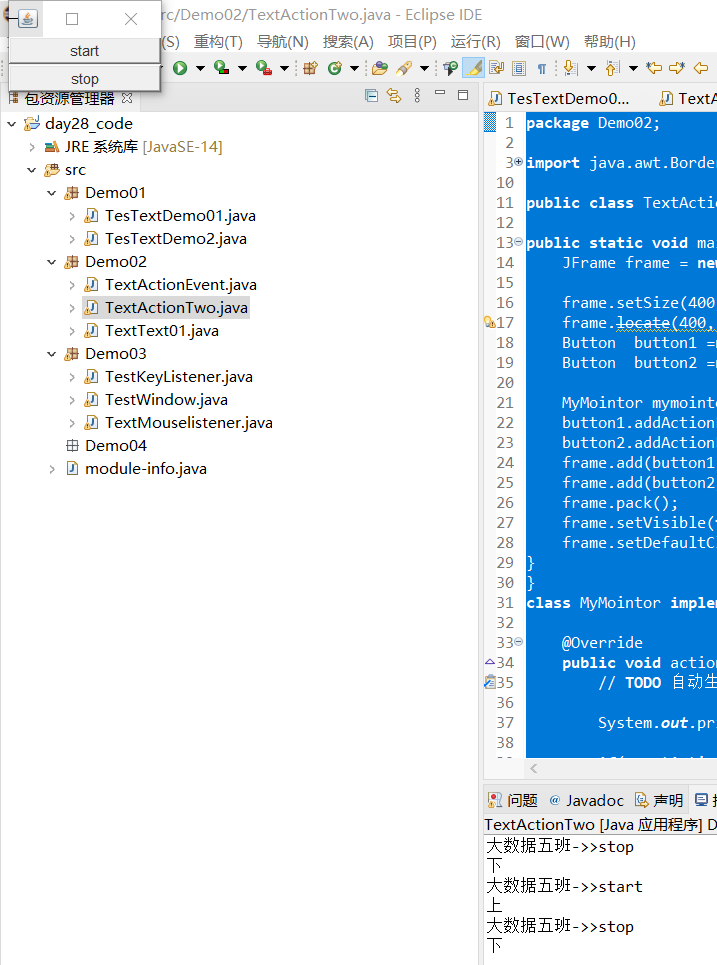Maximize the Package Explorer panel
Viewport: 717px width, 965px height.
pos(463,95)
